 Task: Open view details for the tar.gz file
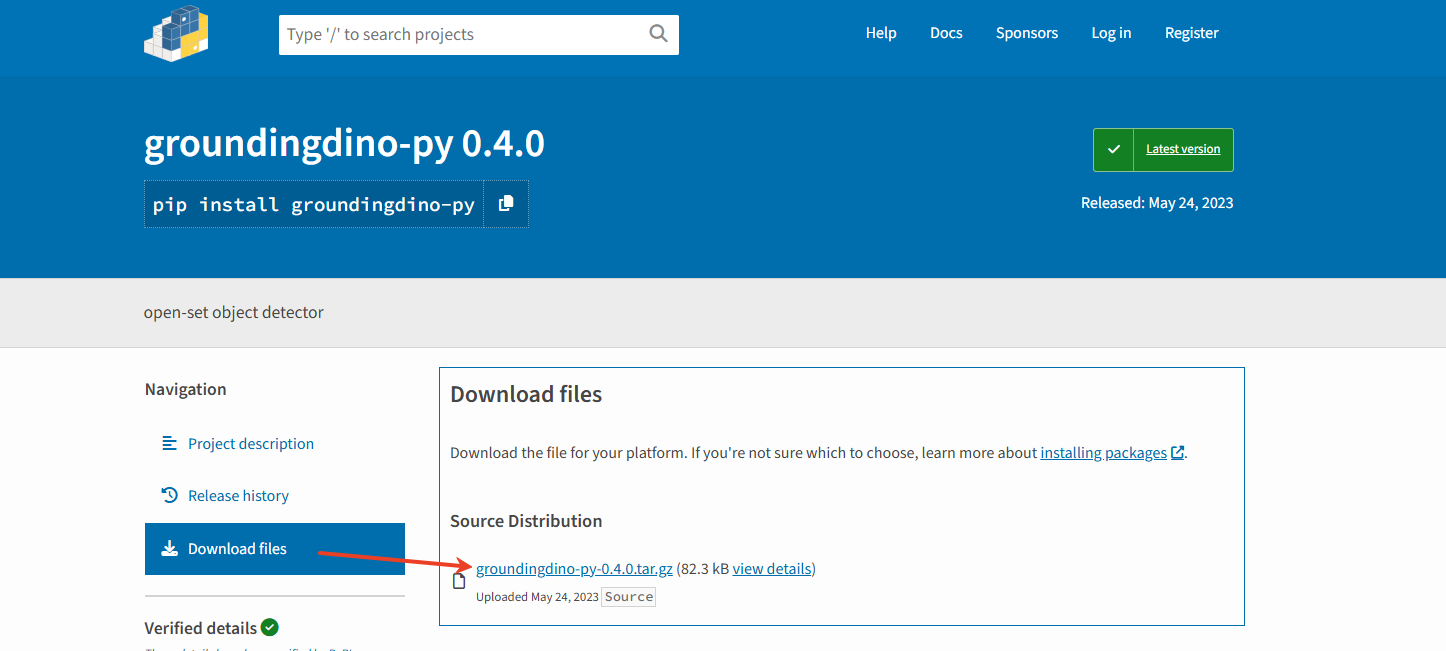coord(771,568)
